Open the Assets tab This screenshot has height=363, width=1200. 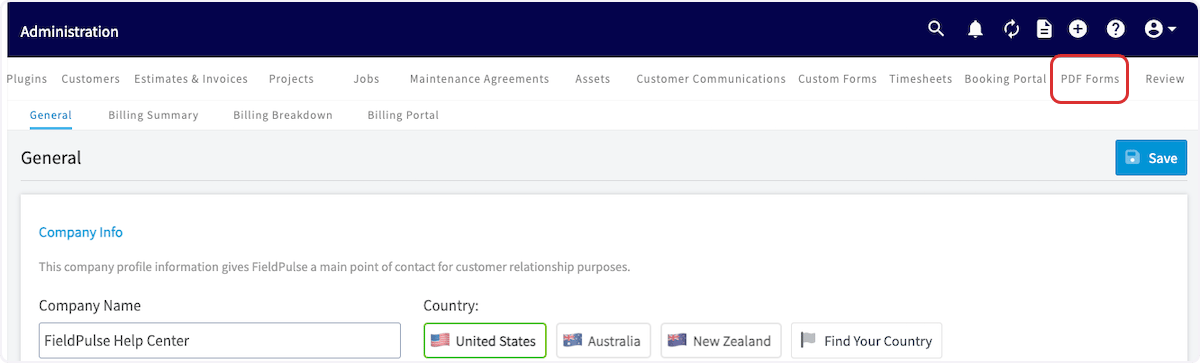[592, 79]
